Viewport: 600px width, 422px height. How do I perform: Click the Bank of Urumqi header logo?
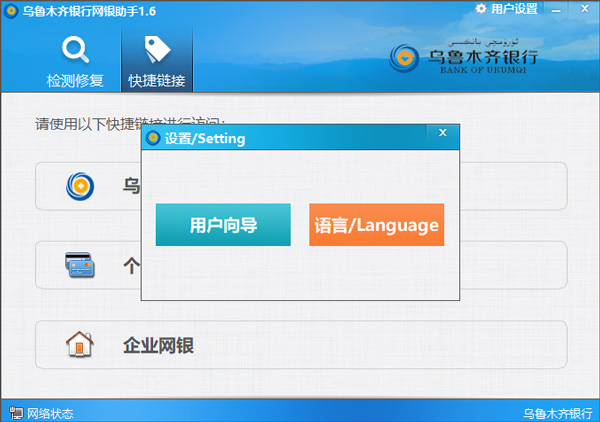pyautogui.click(x=464, y=57)
